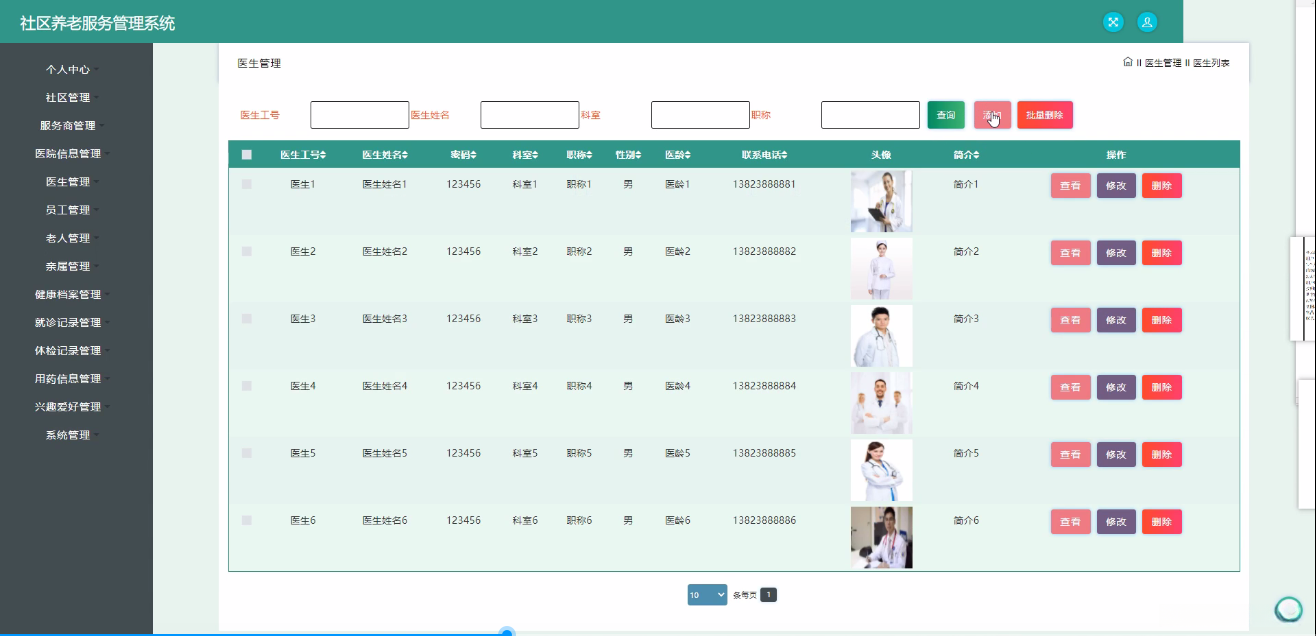
Task: Sort by 职称 column header
Action: (579, 155)
